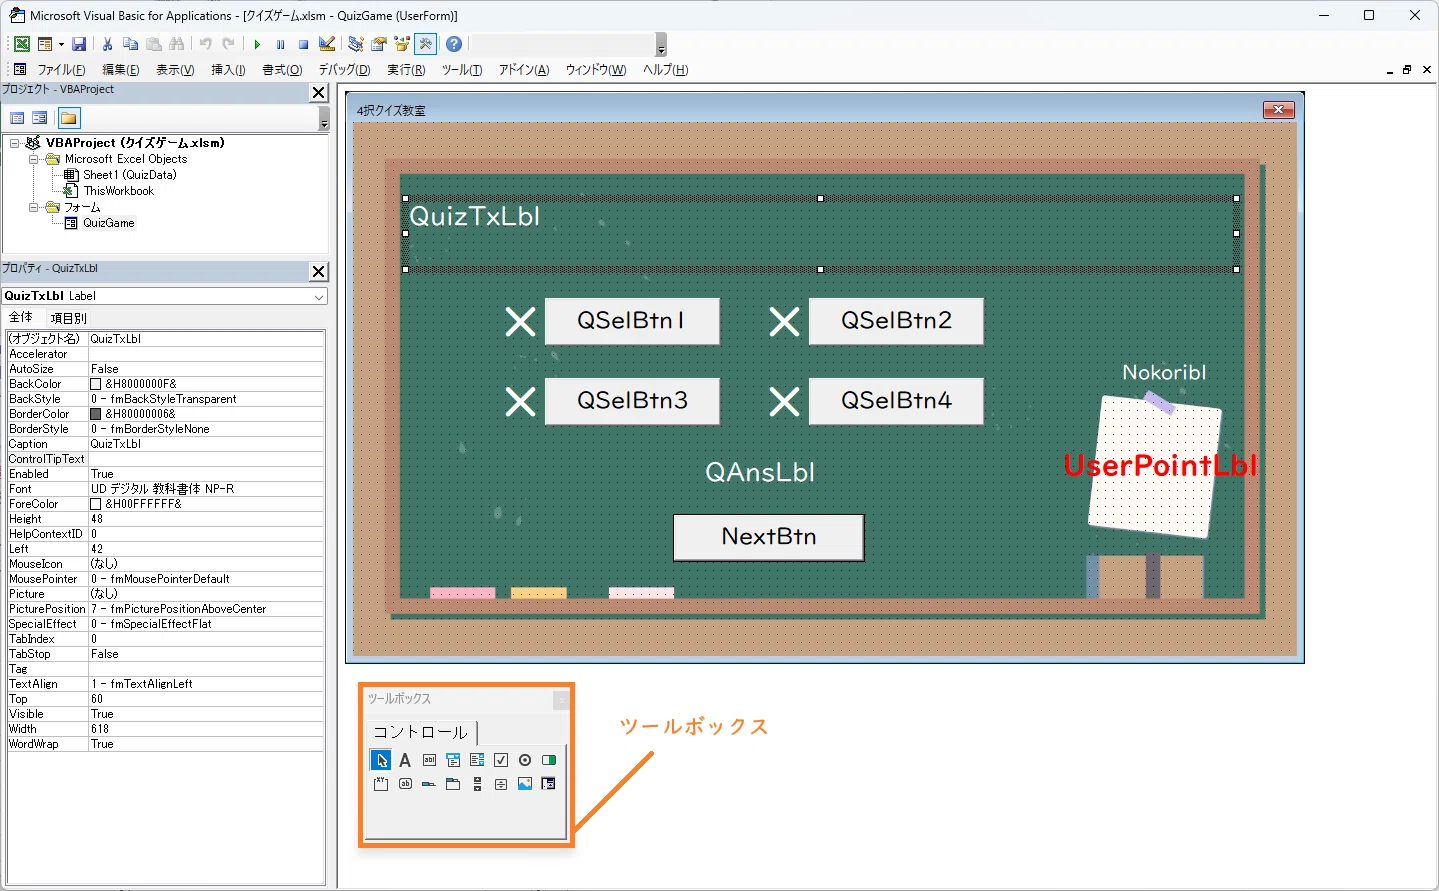The width and height of the screenshot is (1439, 891).
Task: Open the Insert UserForm dropdown arrow
Action: [61, 44]
